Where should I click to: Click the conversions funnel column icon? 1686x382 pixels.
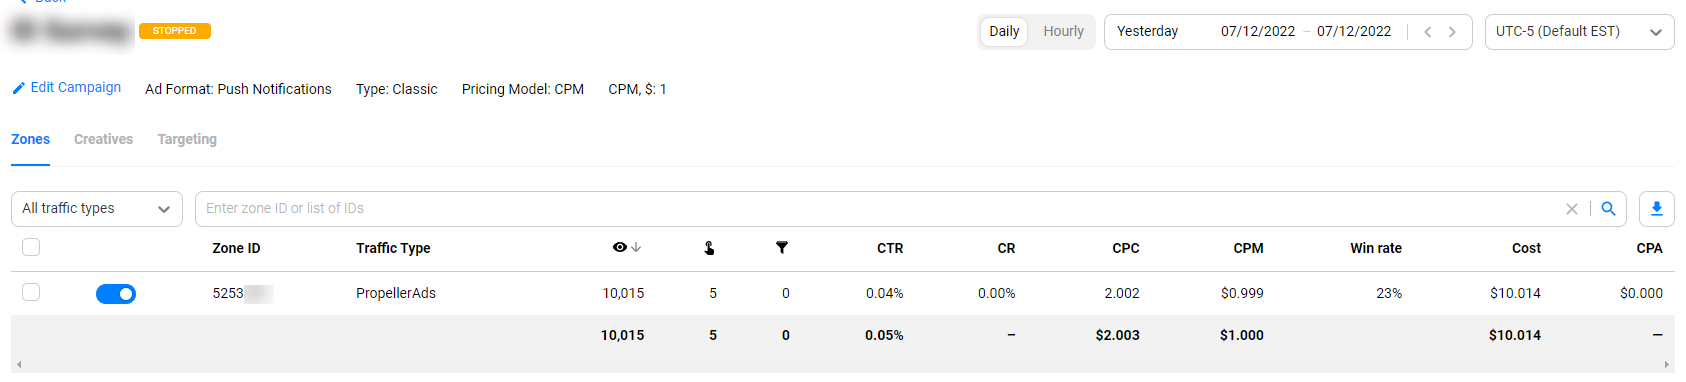tap(782, 247)
